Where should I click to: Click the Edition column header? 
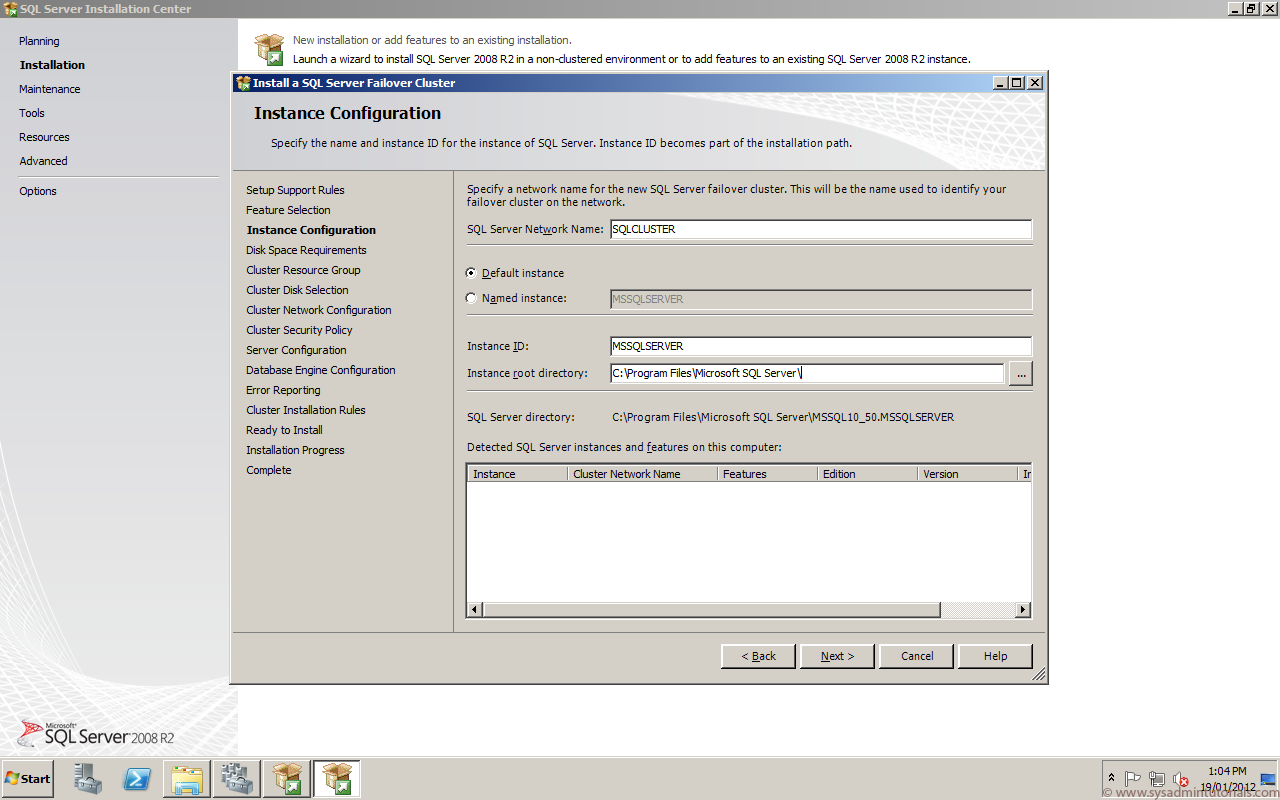coord(868,474)
